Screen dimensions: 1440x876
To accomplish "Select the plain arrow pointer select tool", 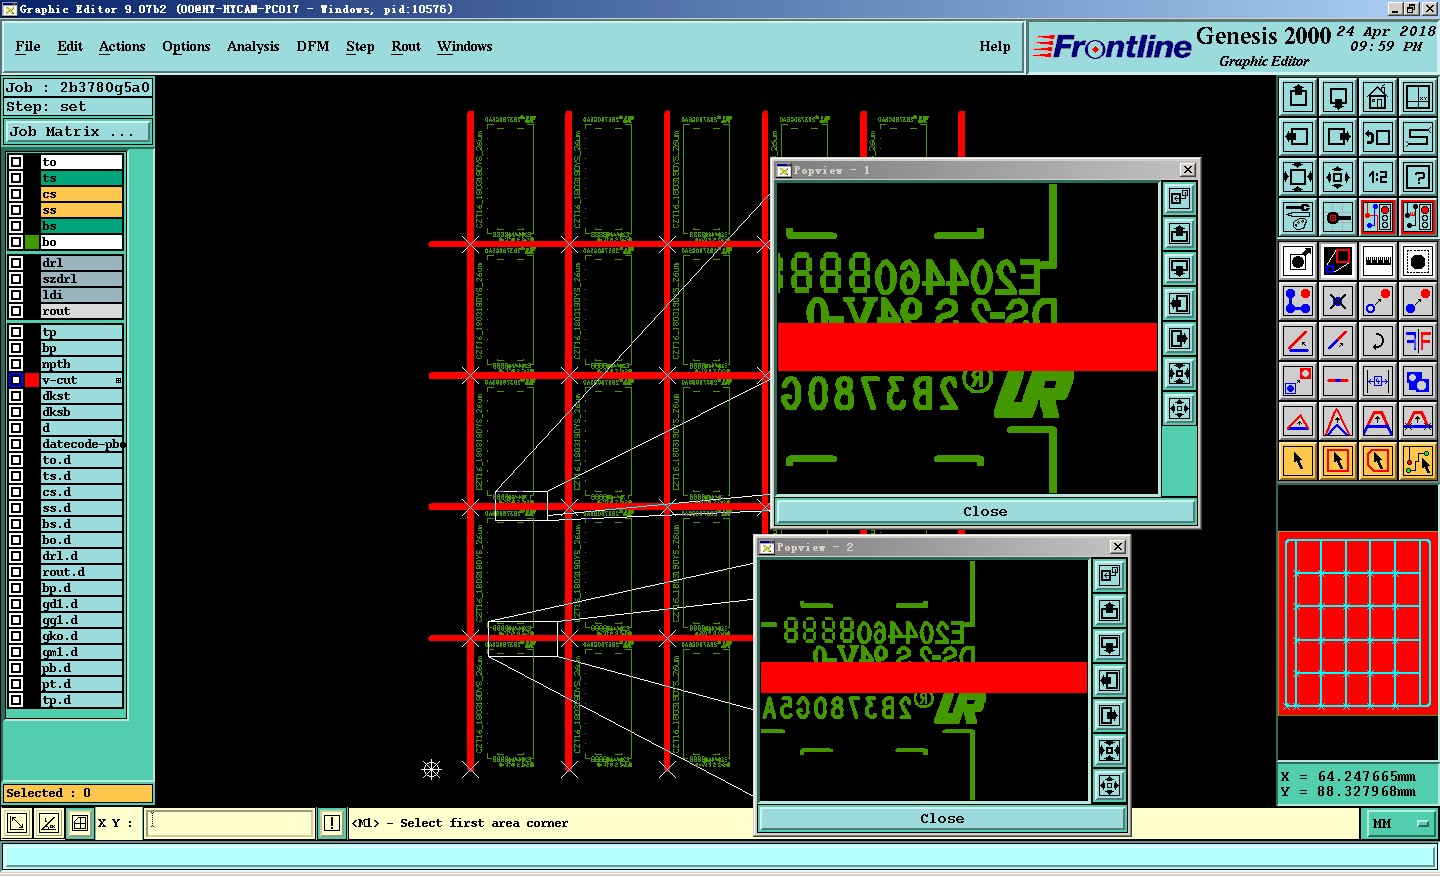I will pyautogui.click(x=1298, y=461).
